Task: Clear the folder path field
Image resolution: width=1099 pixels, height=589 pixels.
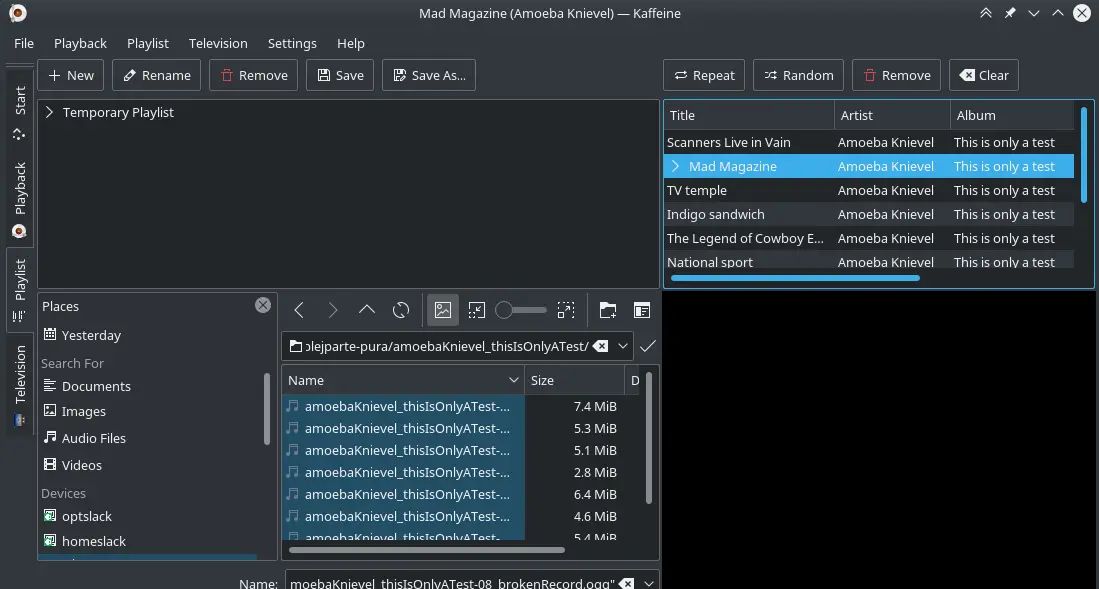Action: coord(600,346)
